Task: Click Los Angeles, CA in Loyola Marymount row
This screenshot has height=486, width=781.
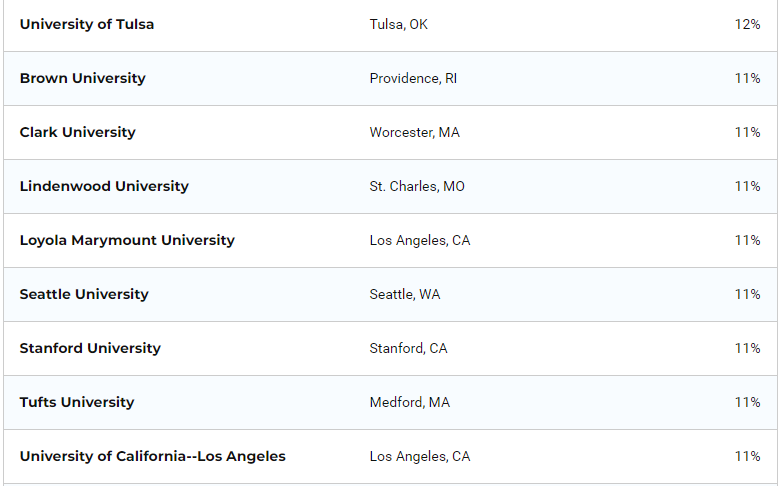Action: [419, 240]
